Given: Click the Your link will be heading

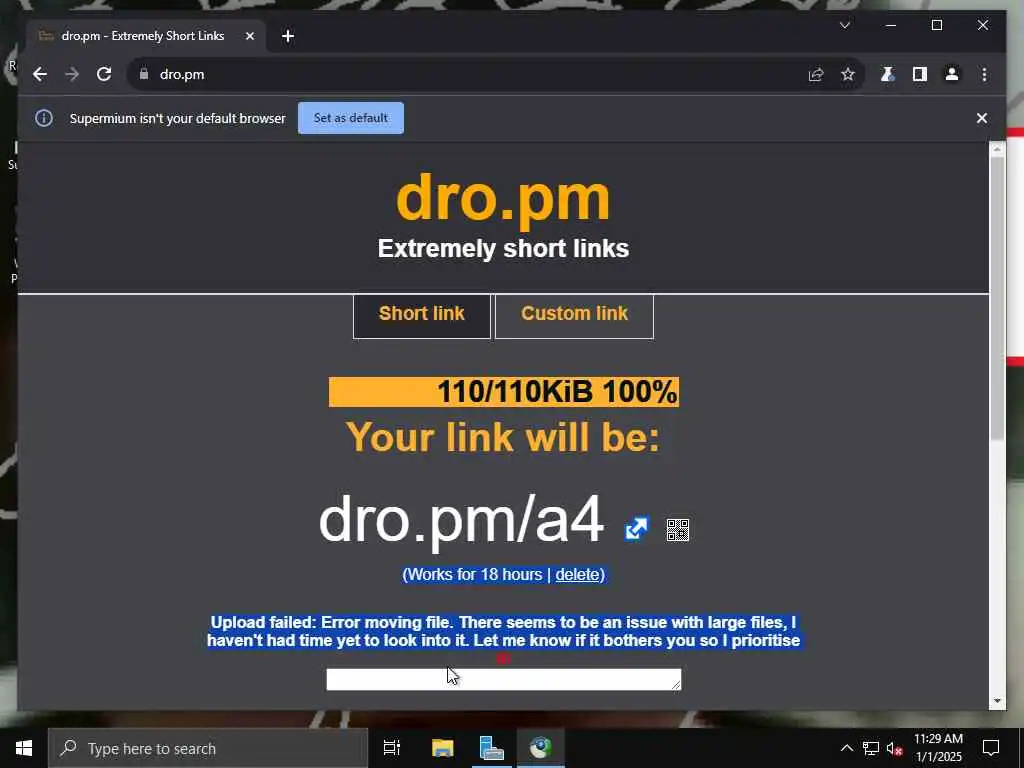Looking at the screenshot, I should 504,436.
